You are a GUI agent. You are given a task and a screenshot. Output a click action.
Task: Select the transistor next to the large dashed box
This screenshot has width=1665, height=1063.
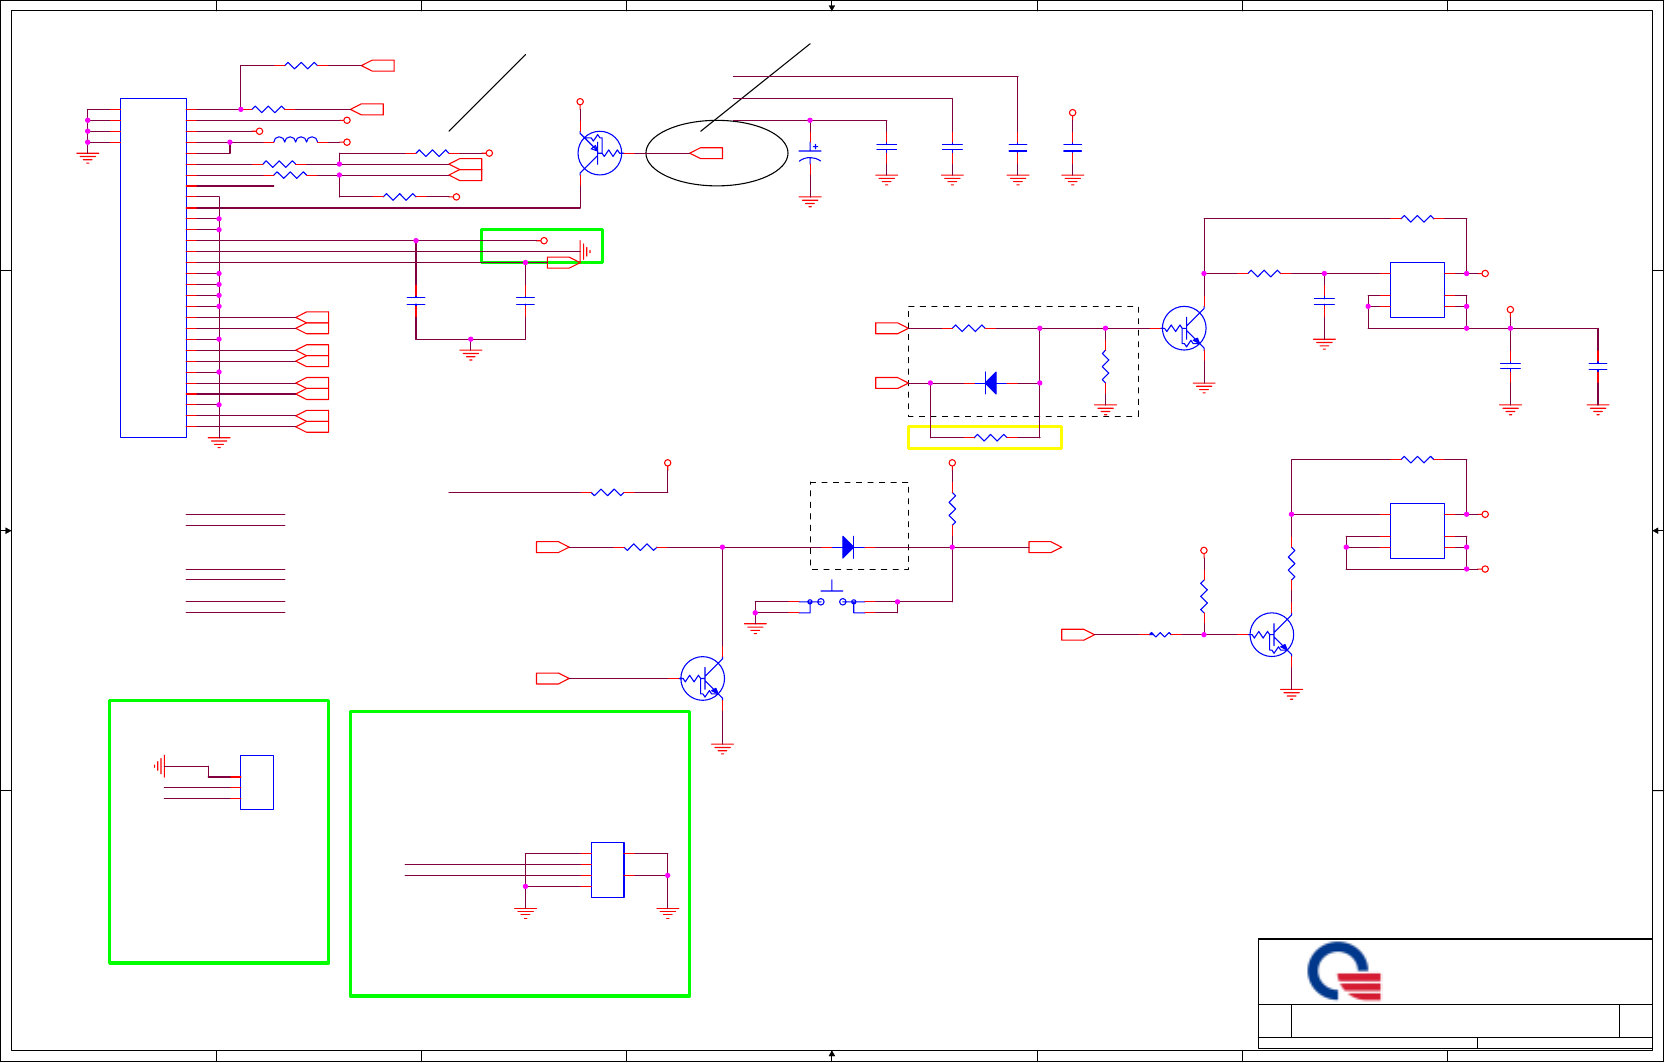pos(1184,328)
